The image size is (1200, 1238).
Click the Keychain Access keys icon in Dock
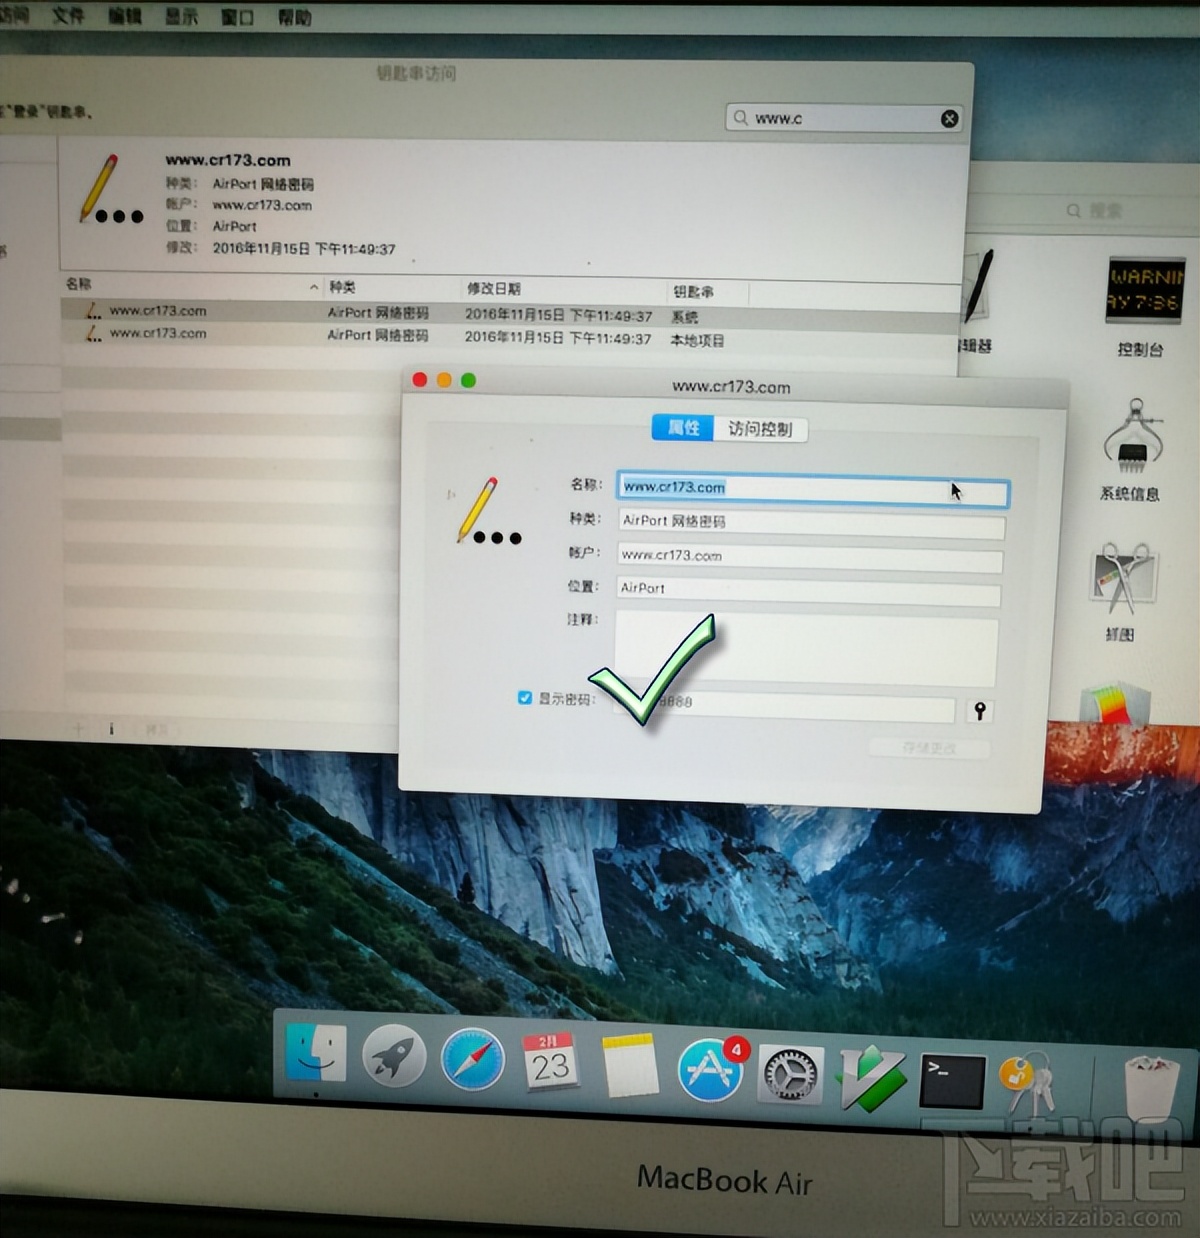coord(1027,1082)
